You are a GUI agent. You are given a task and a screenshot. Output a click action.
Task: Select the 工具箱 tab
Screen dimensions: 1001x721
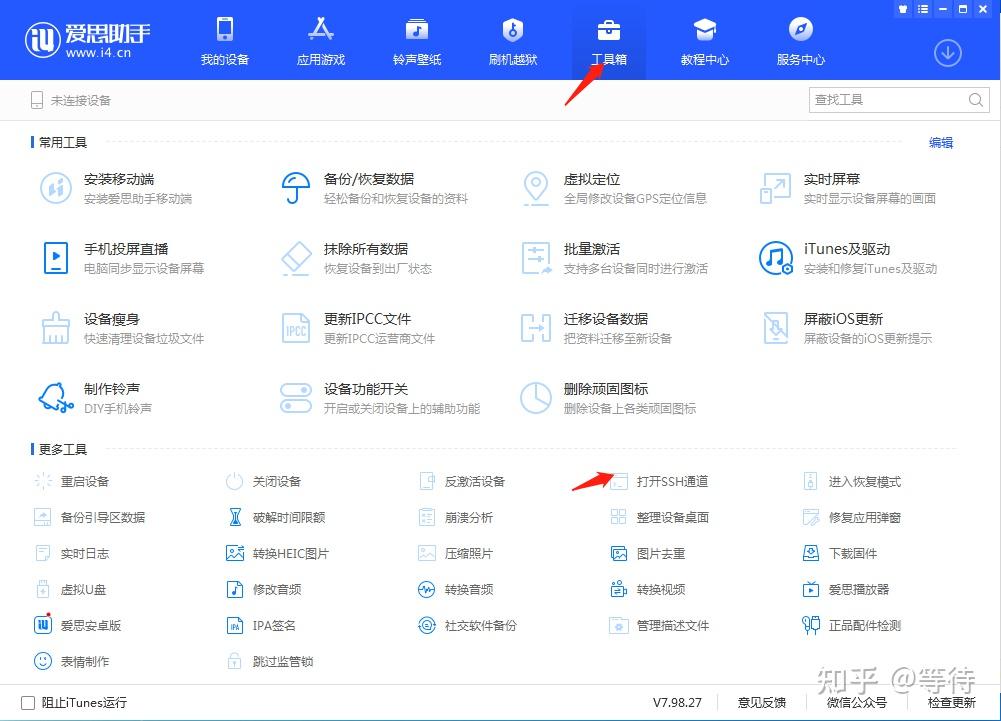pyautogui.click(x=608, y=41)
